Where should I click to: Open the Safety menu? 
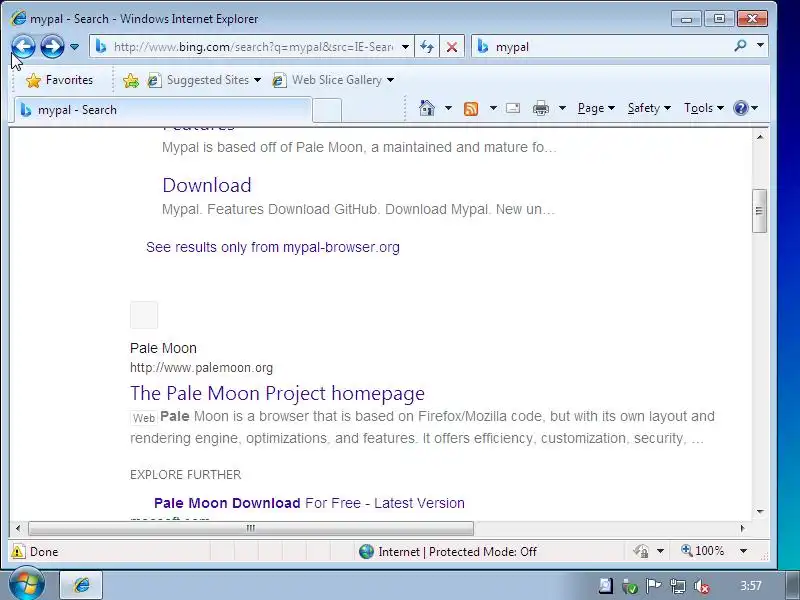point(649,108)
